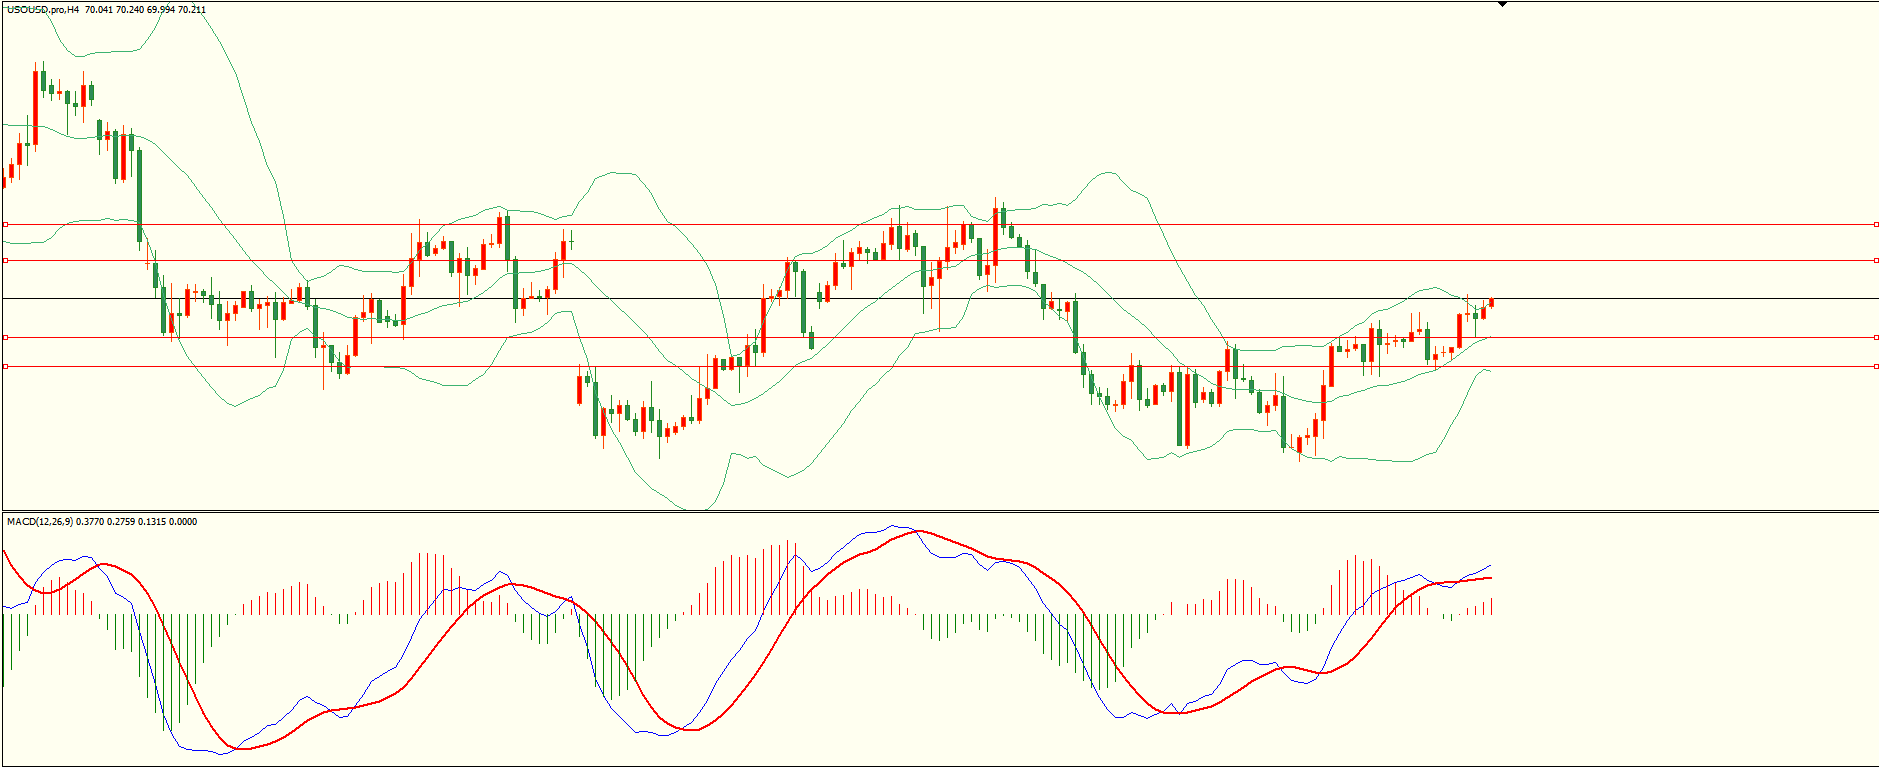Screen dimensions: 1879x767
Task: Click the OHLC price values beside the chart title
Action: point(146,10)
